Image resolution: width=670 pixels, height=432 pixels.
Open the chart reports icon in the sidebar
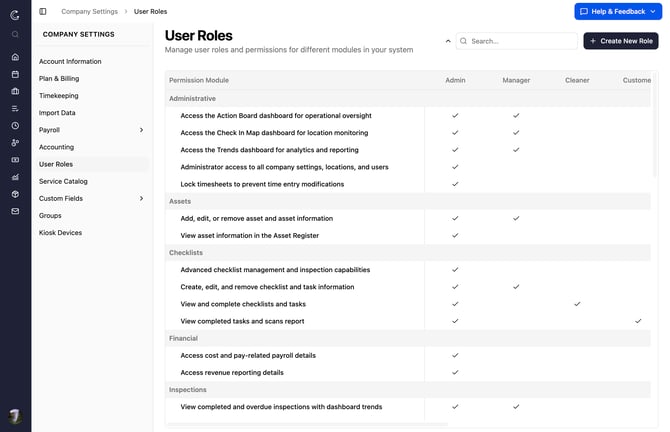click(15, 177)
